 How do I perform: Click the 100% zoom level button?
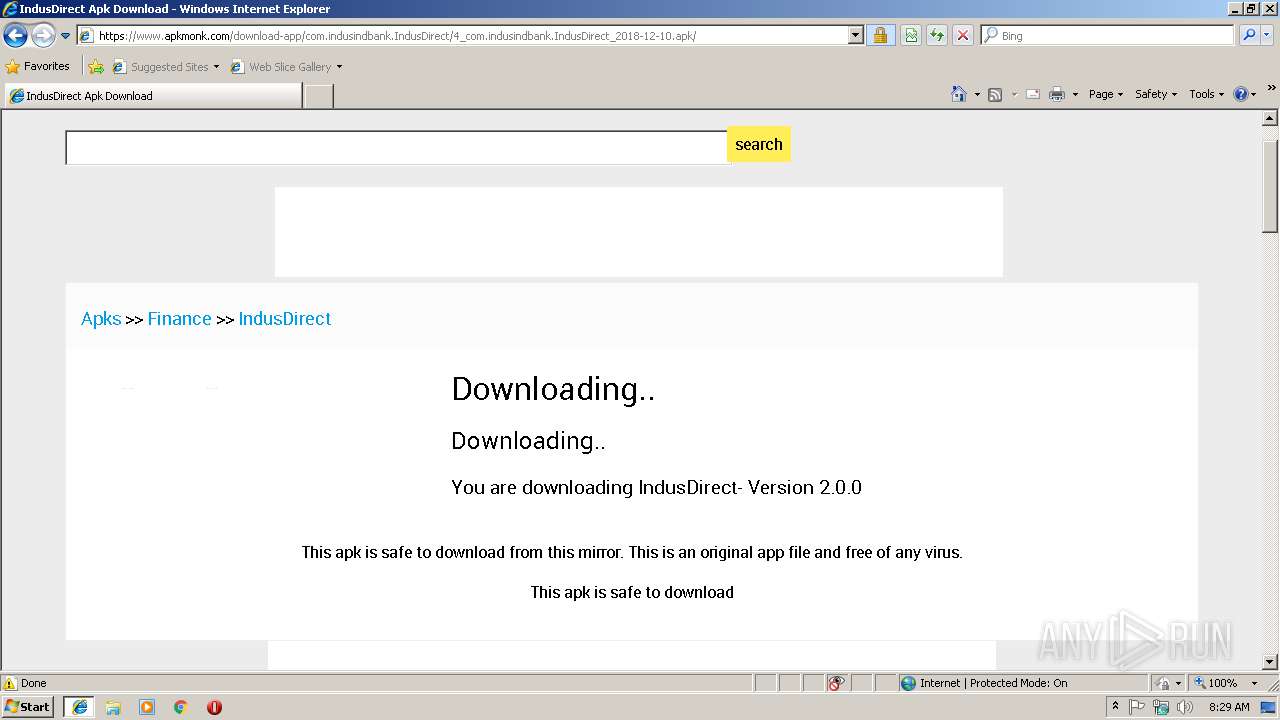tap(1214, 683)
